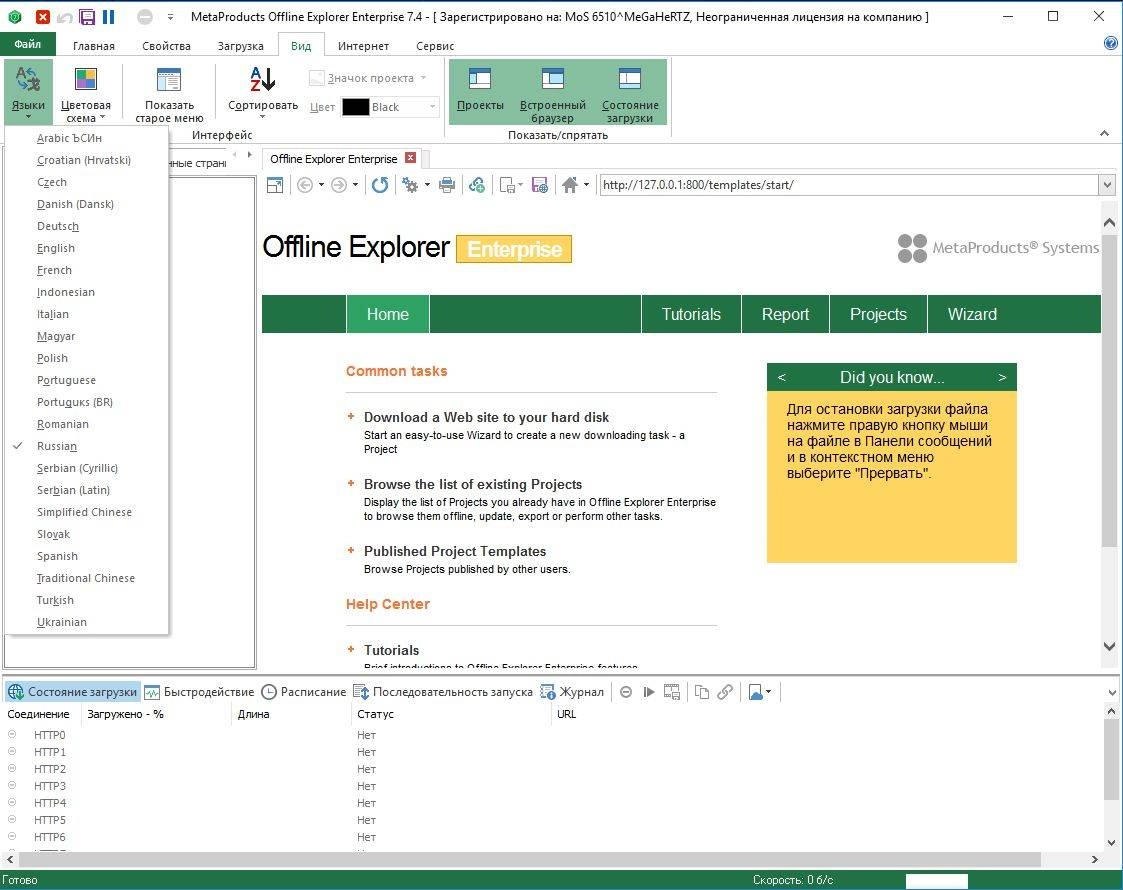Click Download a Web site to your hard disk
Screen dimensions: 1123x890
click(x=486, y=417)
